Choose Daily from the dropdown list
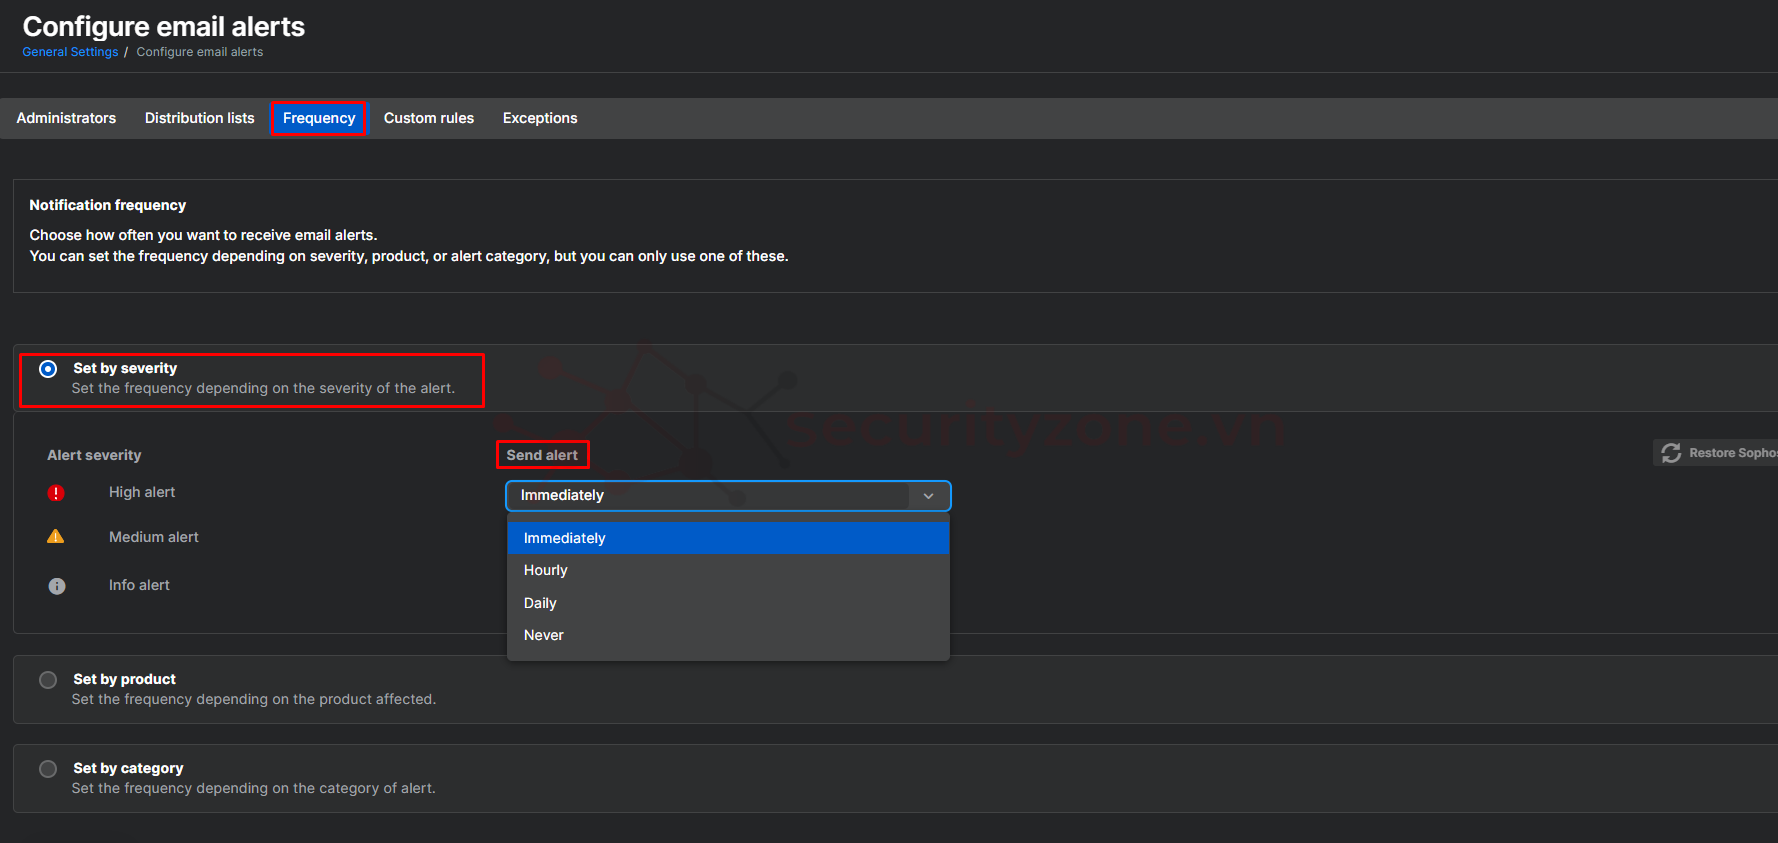Image resolution: width=1778 pixels, height=843 pixels. (x=728, y=603)
